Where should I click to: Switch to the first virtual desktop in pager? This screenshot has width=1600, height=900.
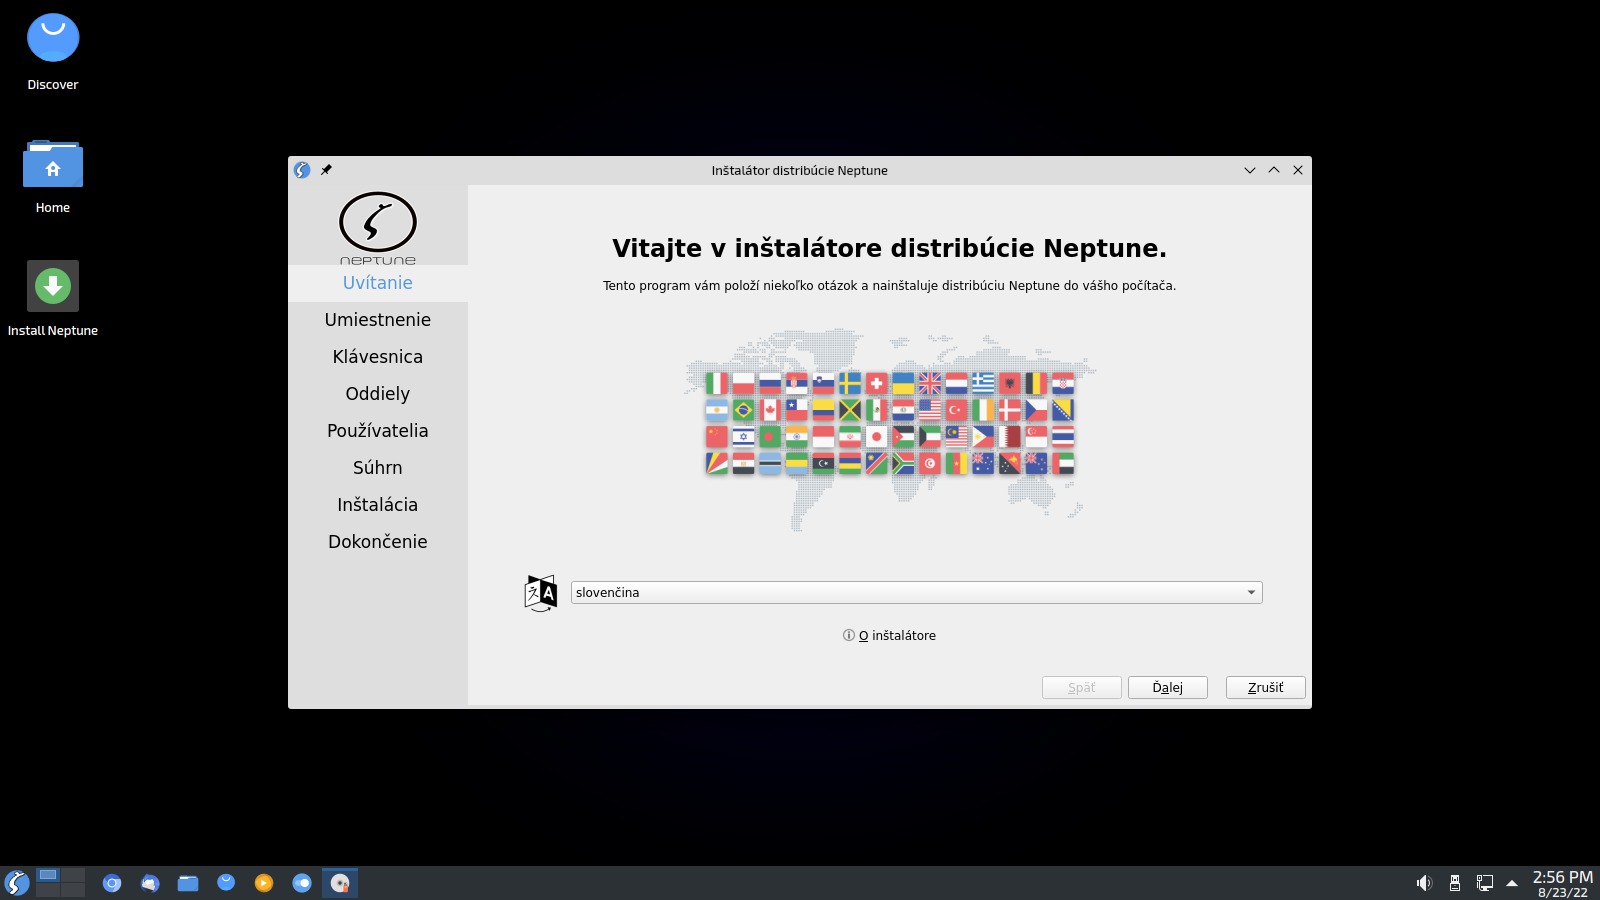[x=48, y=875]
